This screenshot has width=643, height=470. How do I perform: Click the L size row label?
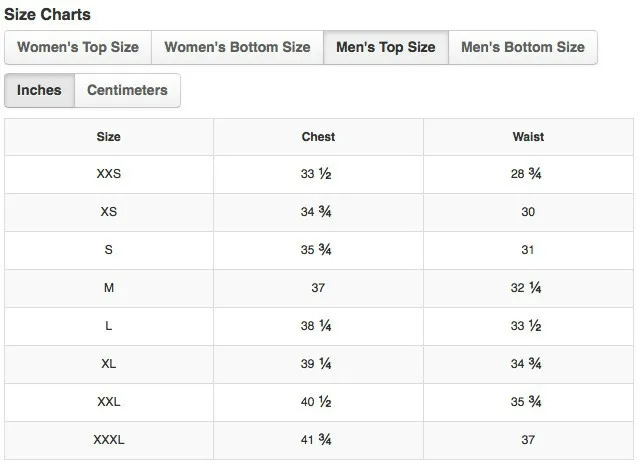pyautogui.click(x=109, y=326)
